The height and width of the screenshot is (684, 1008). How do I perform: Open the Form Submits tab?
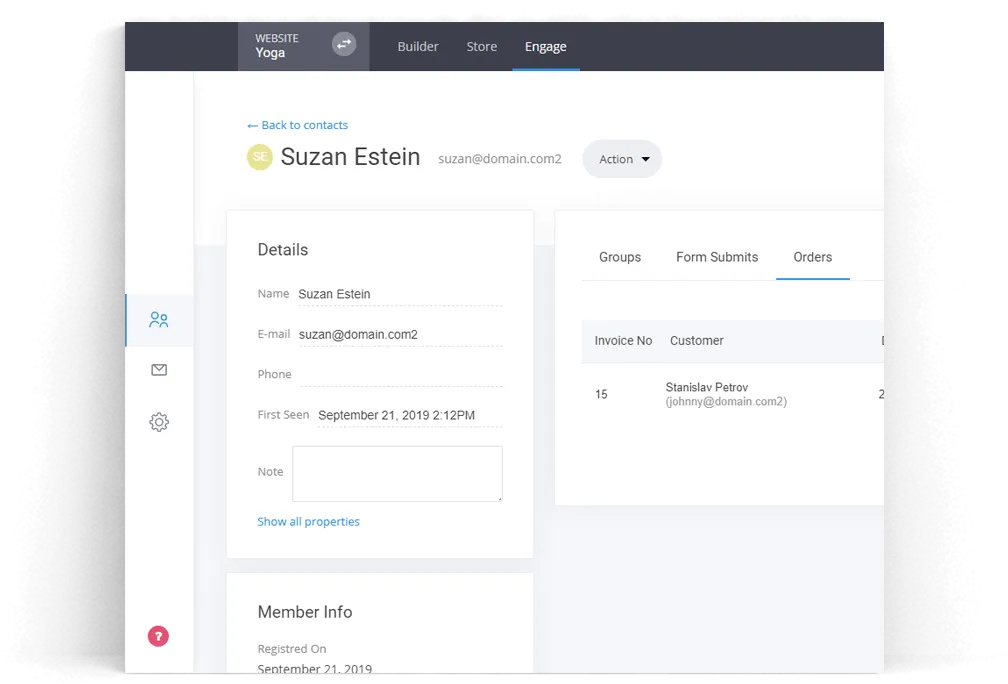pos(717,257)
